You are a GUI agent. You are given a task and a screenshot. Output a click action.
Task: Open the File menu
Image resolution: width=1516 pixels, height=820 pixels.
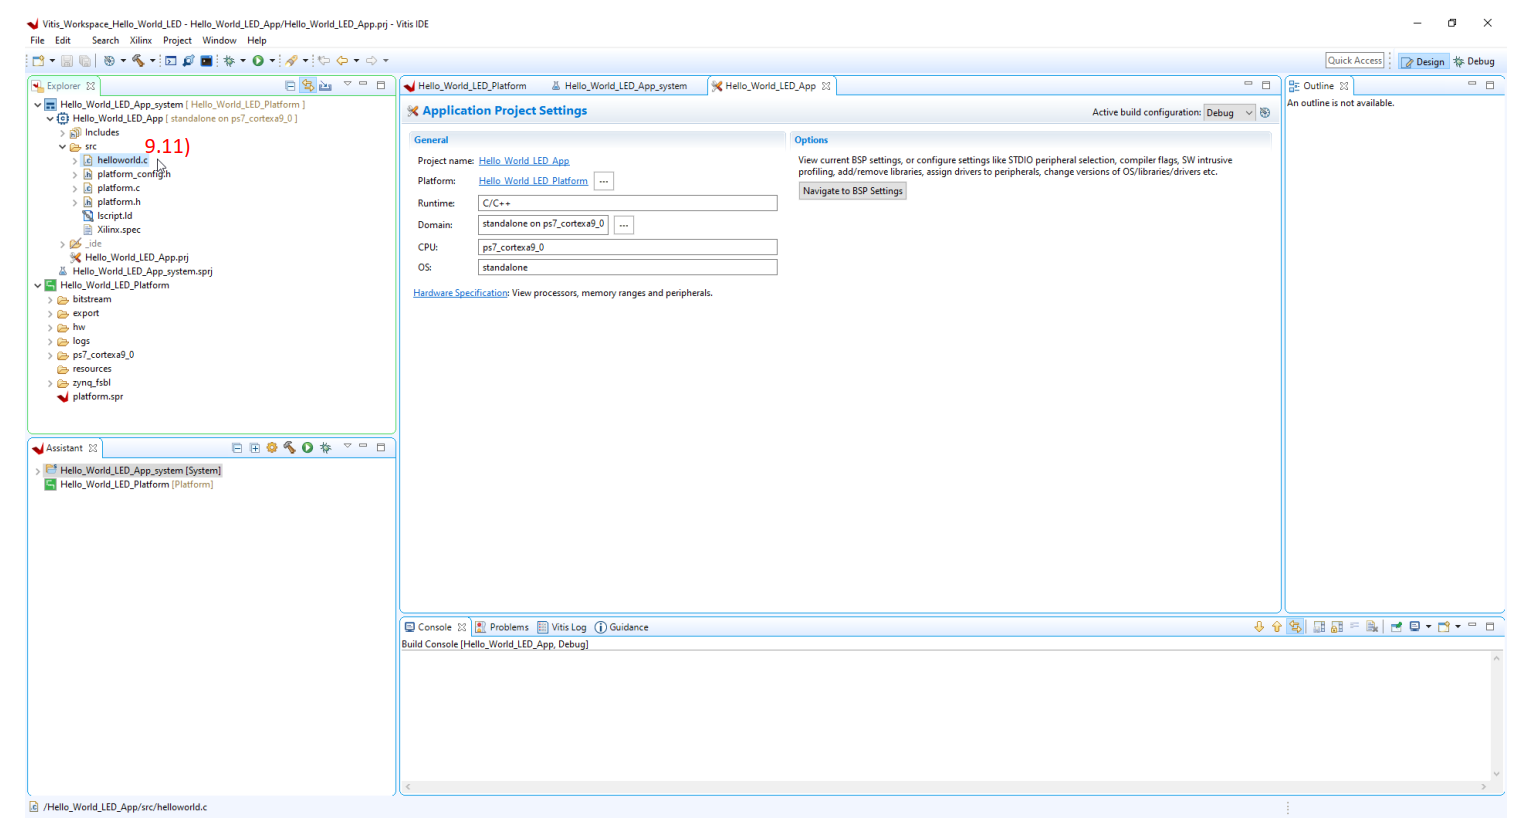(37, 41)
